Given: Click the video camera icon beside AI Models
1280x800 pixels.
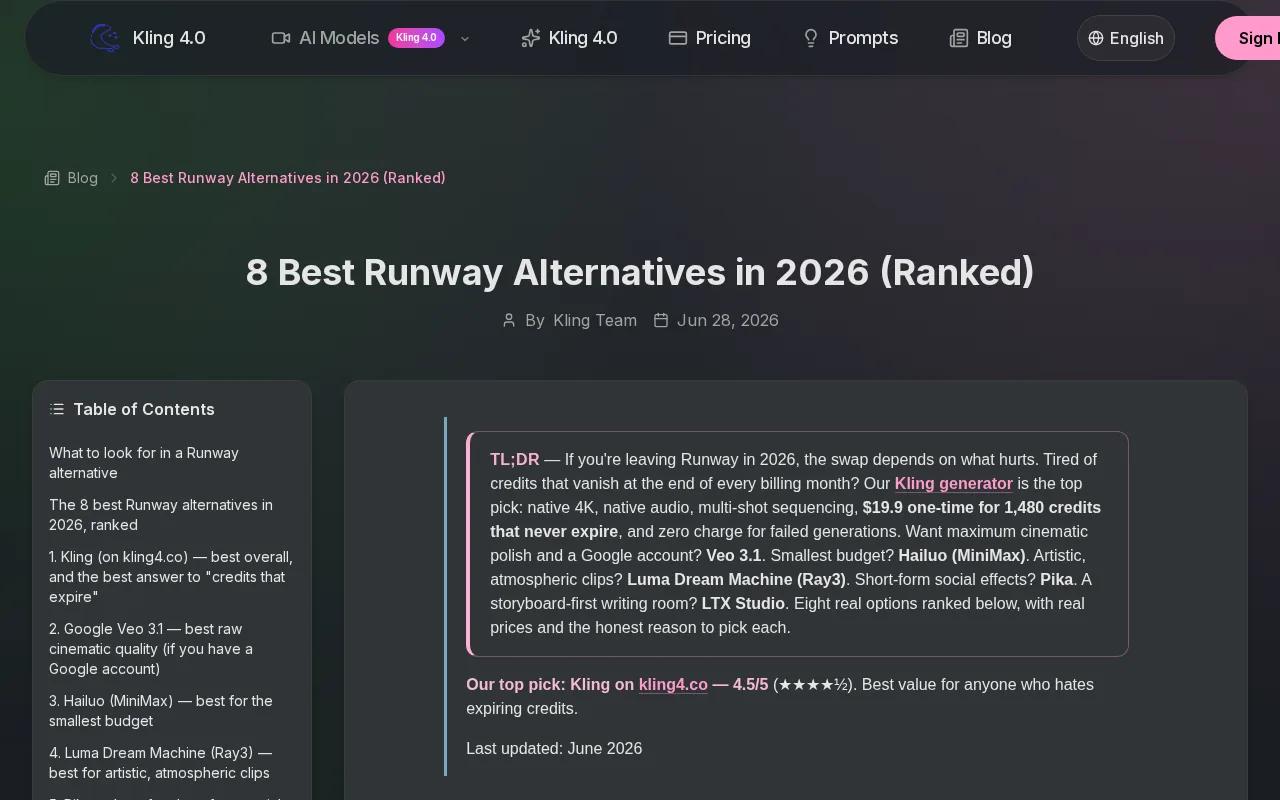Looking at the screenshot, I should coord(280,38).
